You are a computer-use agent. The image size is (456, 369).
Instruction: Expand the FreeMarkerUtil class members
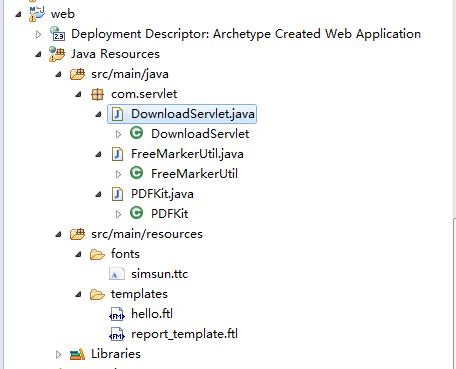pos(119,174)
